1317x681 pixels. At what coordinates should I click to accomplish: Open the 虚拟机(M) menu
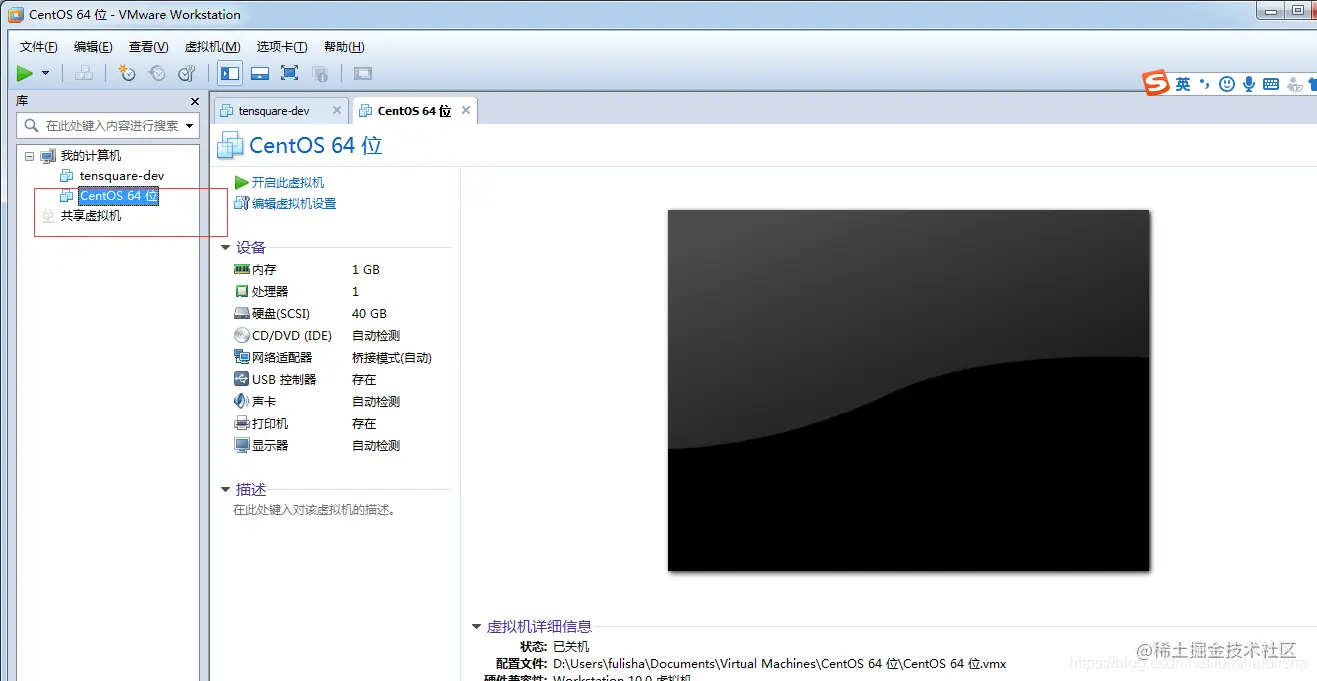click(212, 47)
